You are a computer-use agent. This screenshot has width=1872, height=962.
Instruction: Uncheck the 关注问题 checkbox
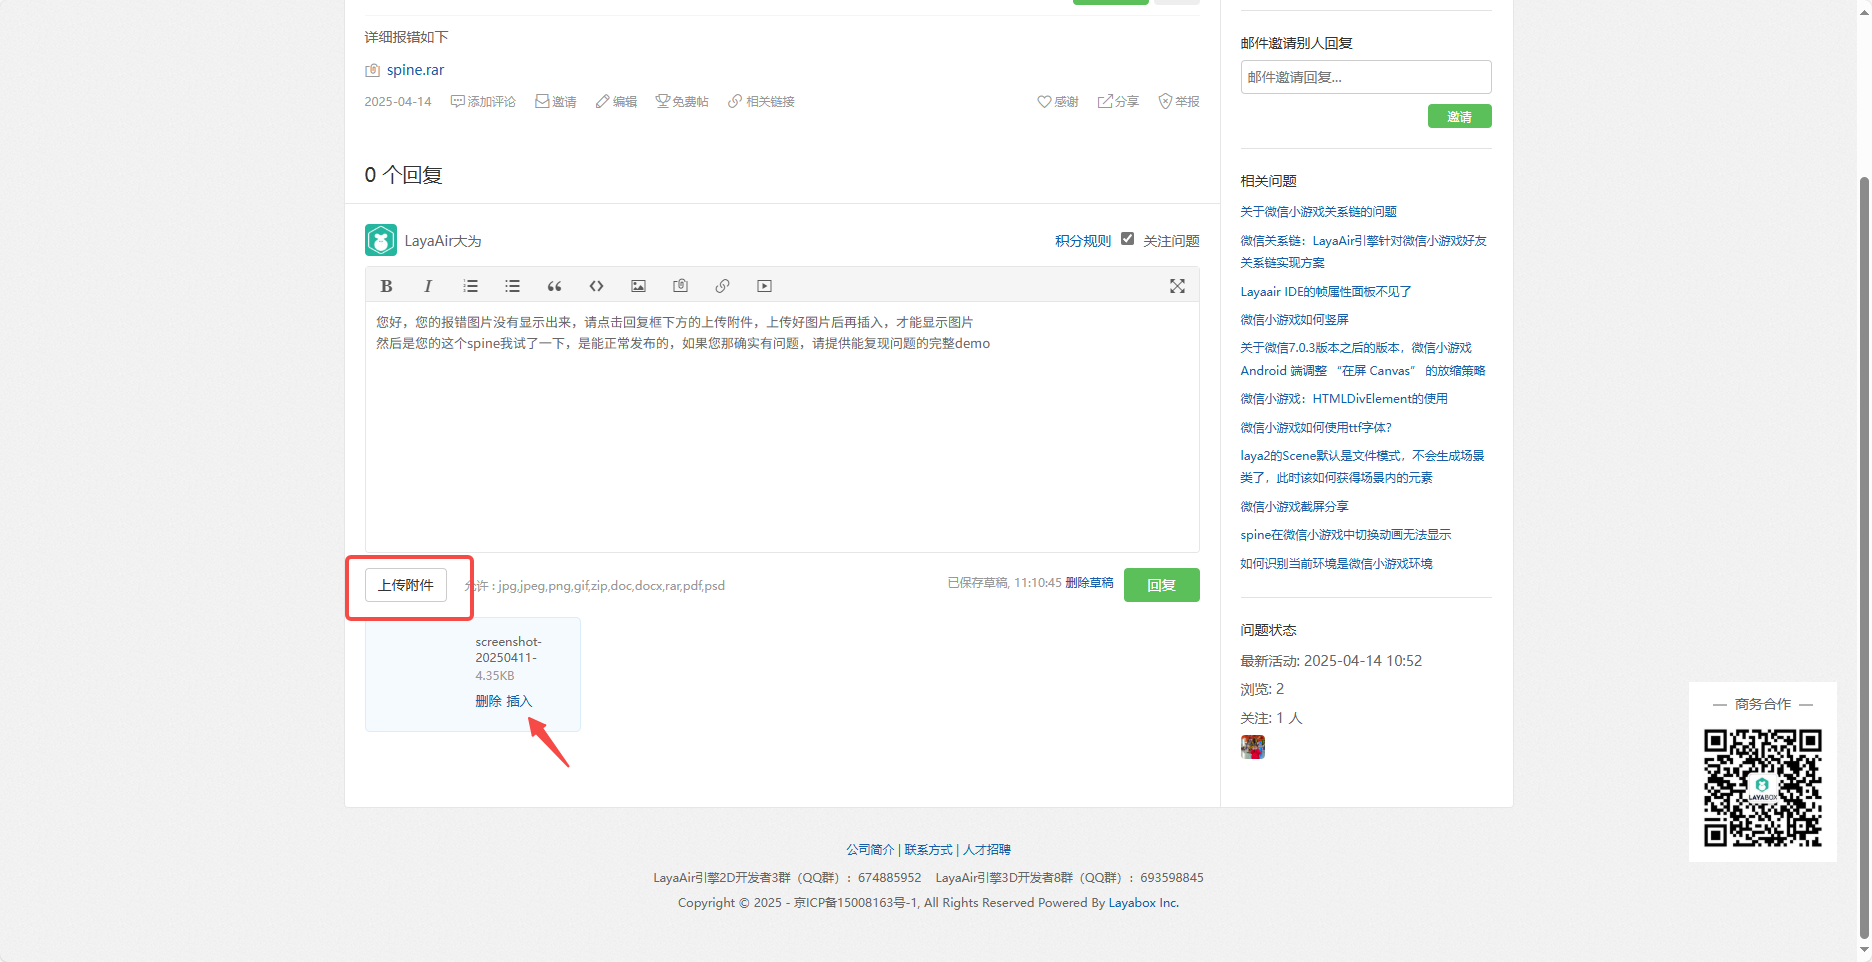[x=1127, y=239]
